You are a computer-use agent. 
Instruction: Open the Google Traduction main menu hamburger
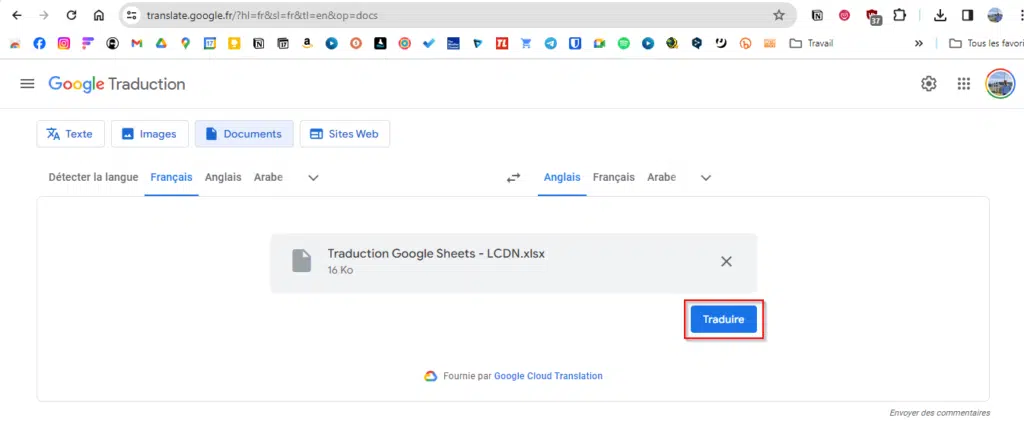pyautogui.click(x=27, y=84)
